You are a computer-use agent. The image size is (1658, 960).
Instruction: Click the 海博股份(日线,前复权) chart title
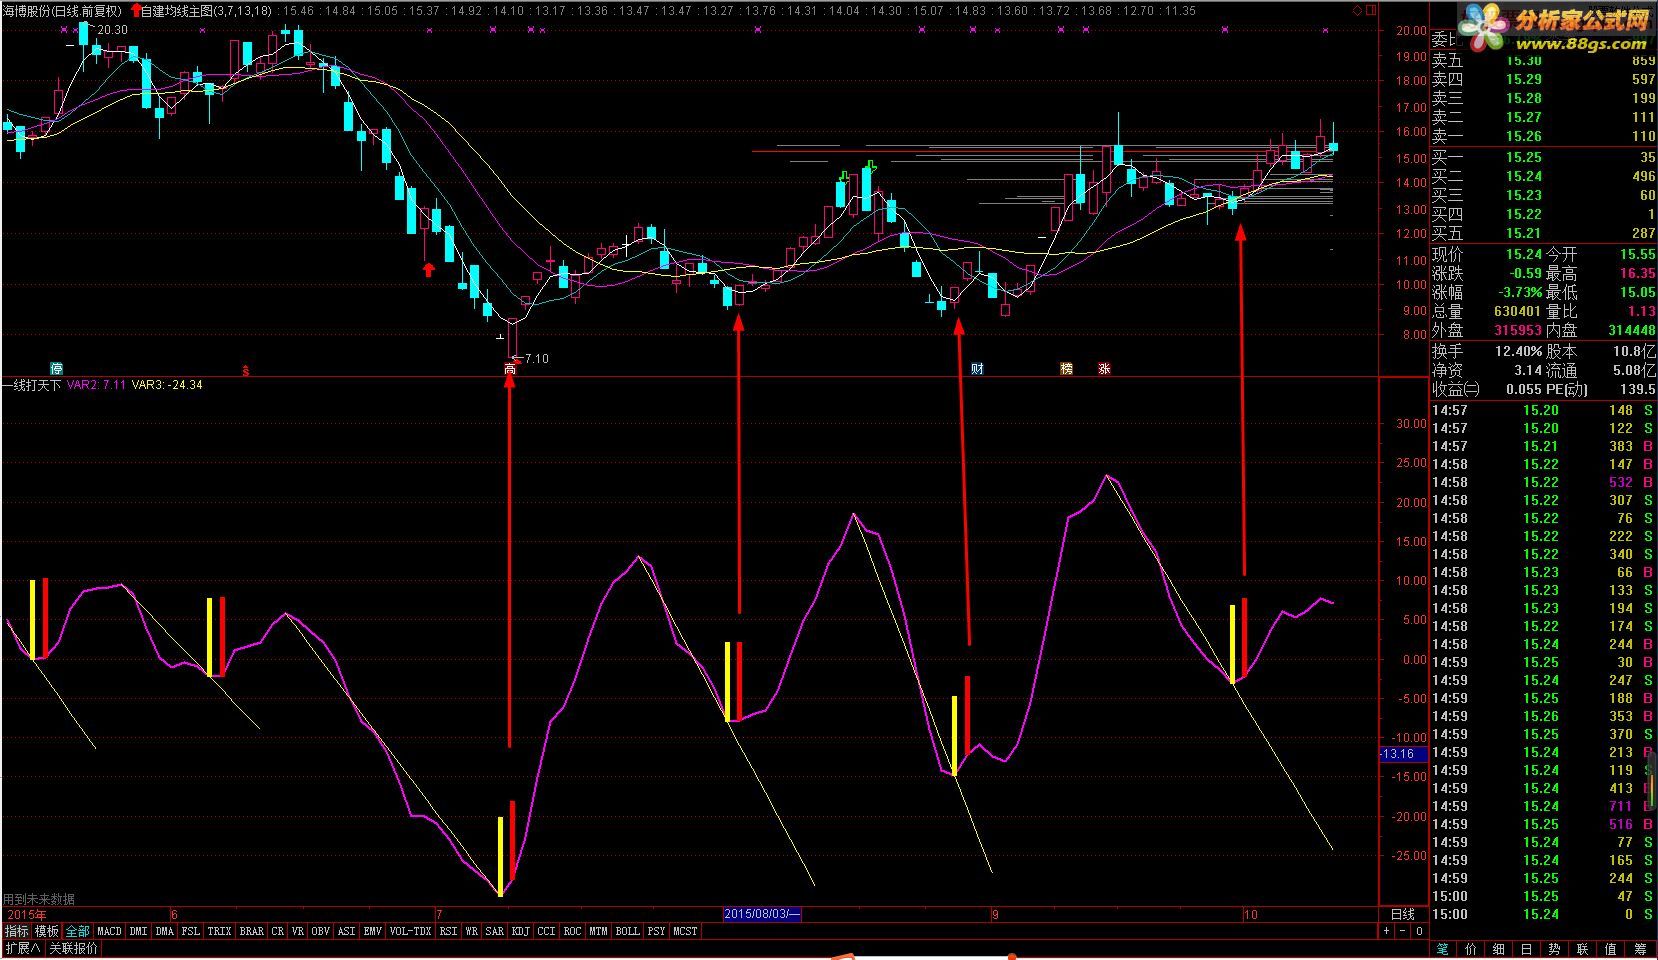point(62,11)
